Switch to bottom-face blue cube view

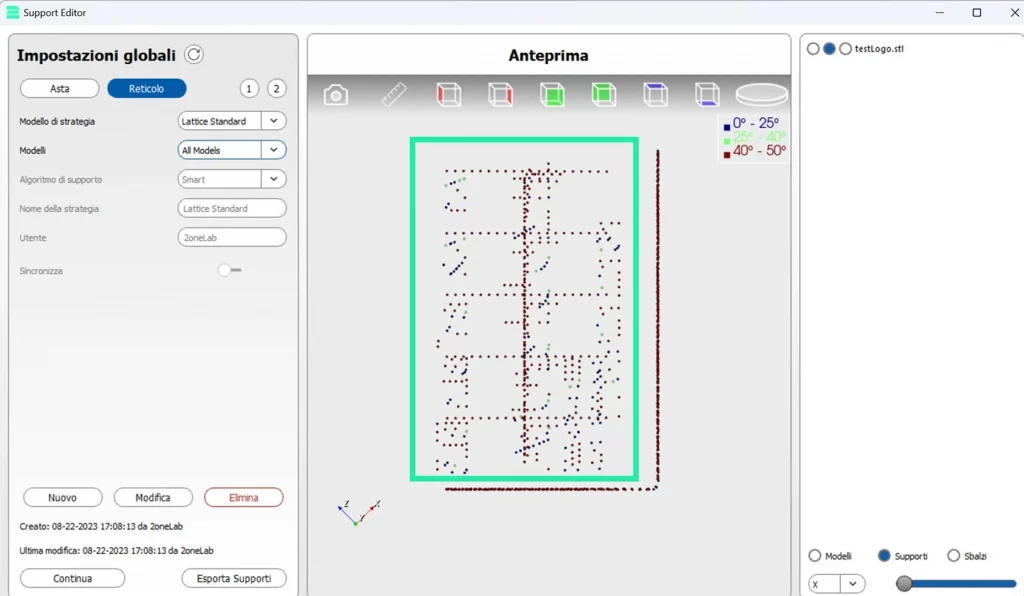click(x=707, y=95)
